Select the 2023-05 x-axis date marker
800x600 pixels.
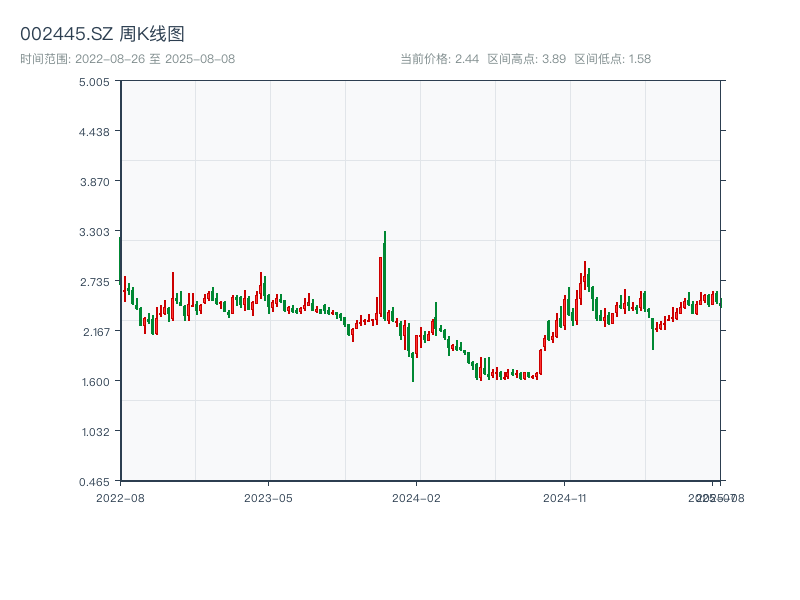click(268, 497)
